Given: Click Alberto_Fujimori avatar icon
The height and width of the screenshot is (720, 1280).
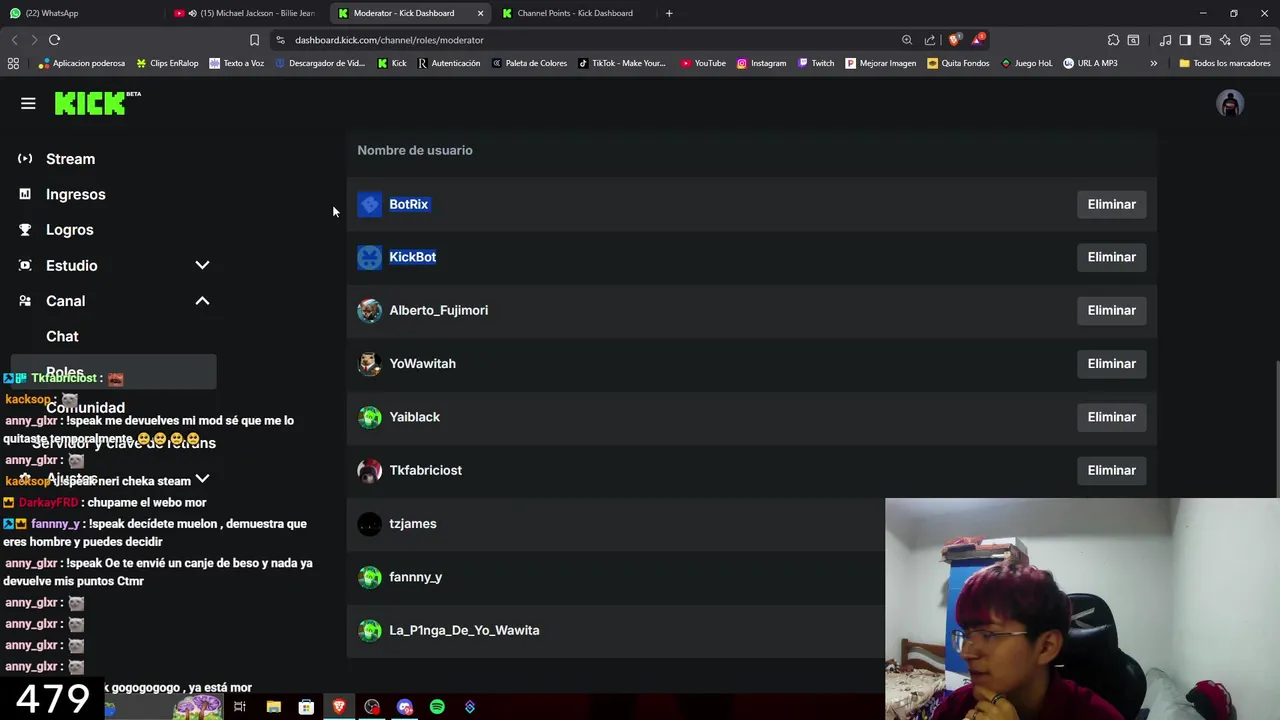Looking at the screenshot, I should (x=370, y=310).
